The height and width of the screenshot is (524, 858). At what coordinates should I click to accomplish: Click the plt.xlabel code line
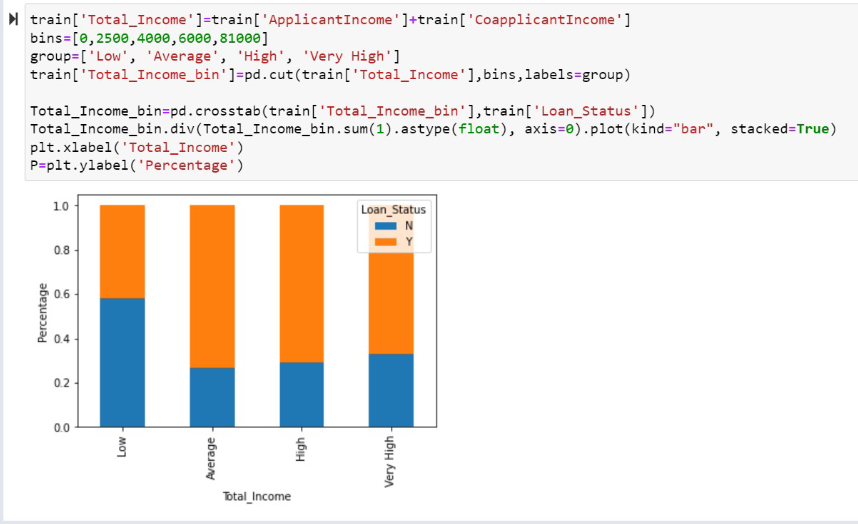tap(137, 148)
